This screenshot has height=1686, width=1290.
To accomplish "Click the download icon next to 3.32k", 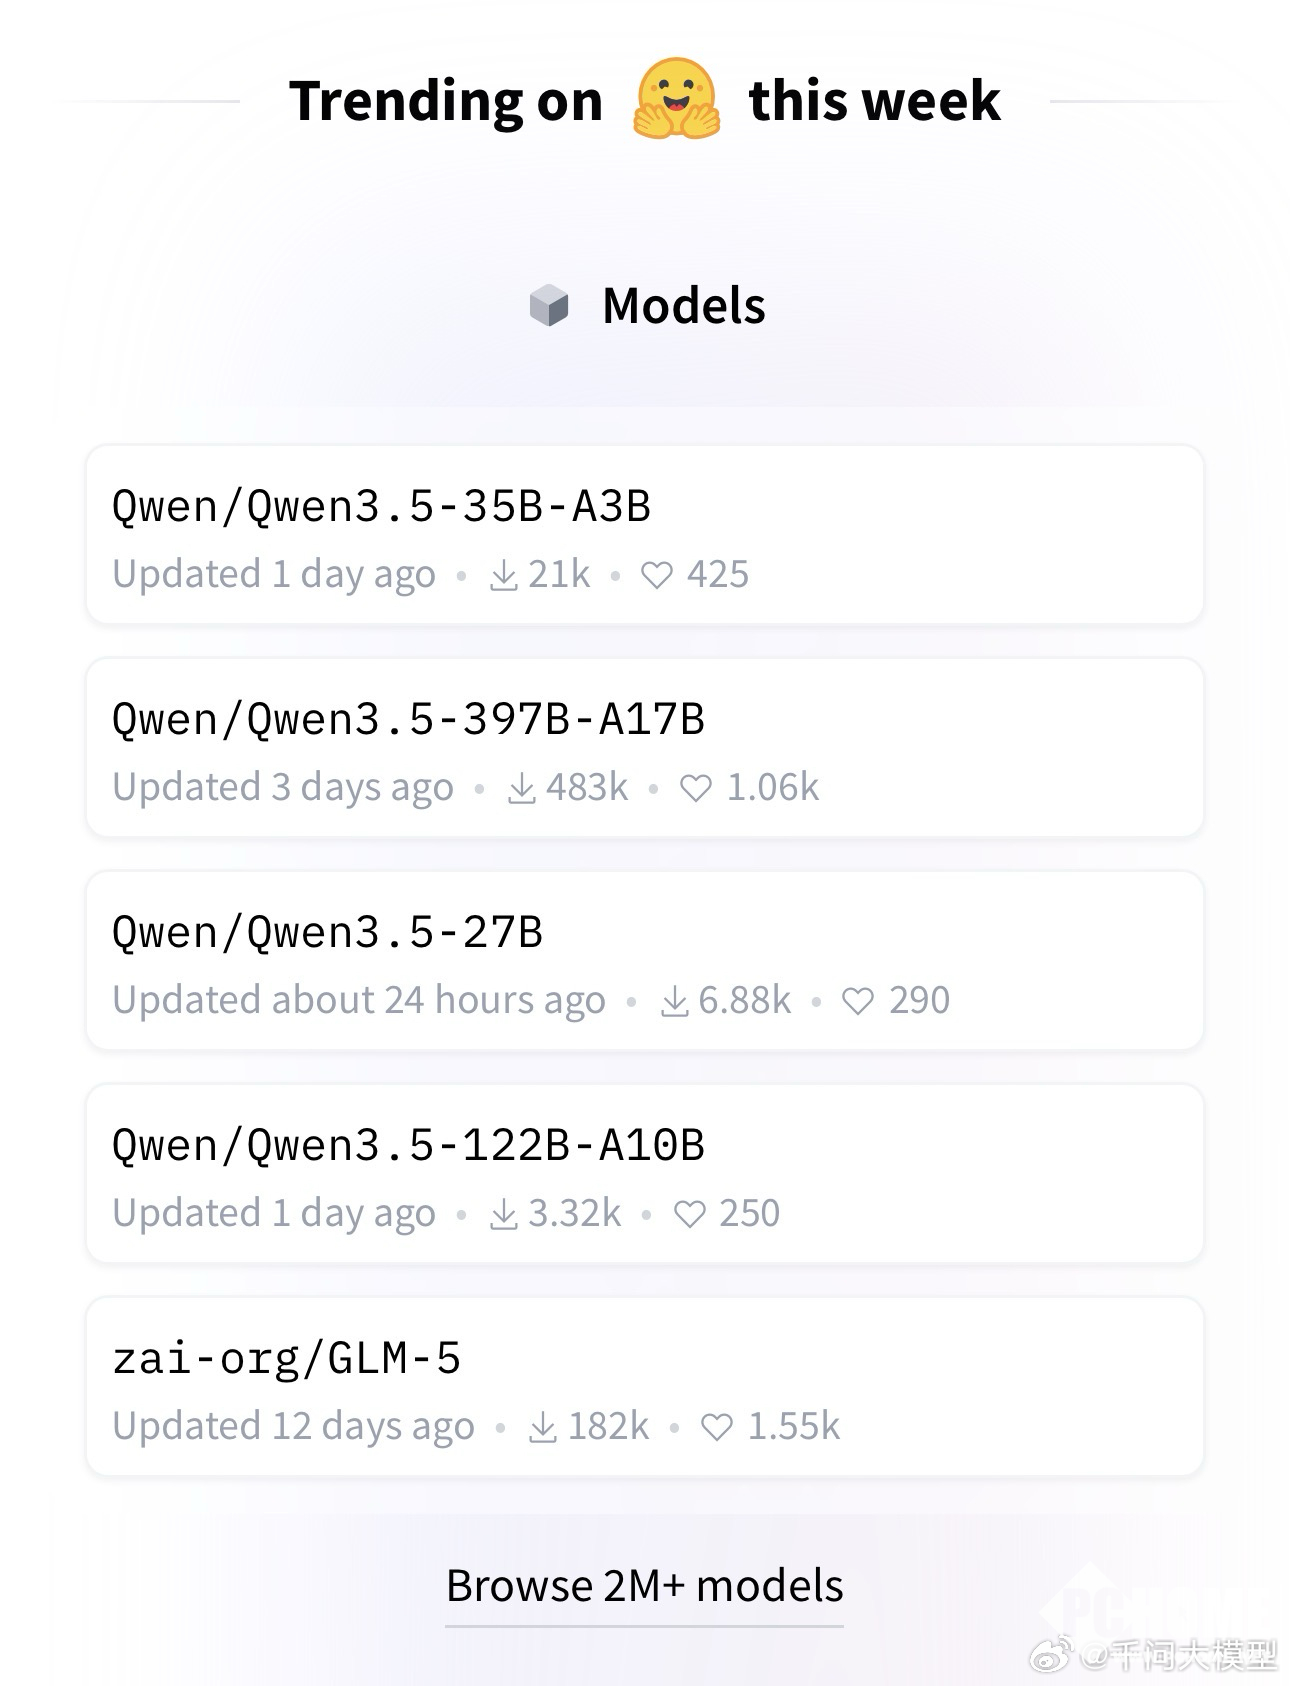I will tap(504, 1215).
